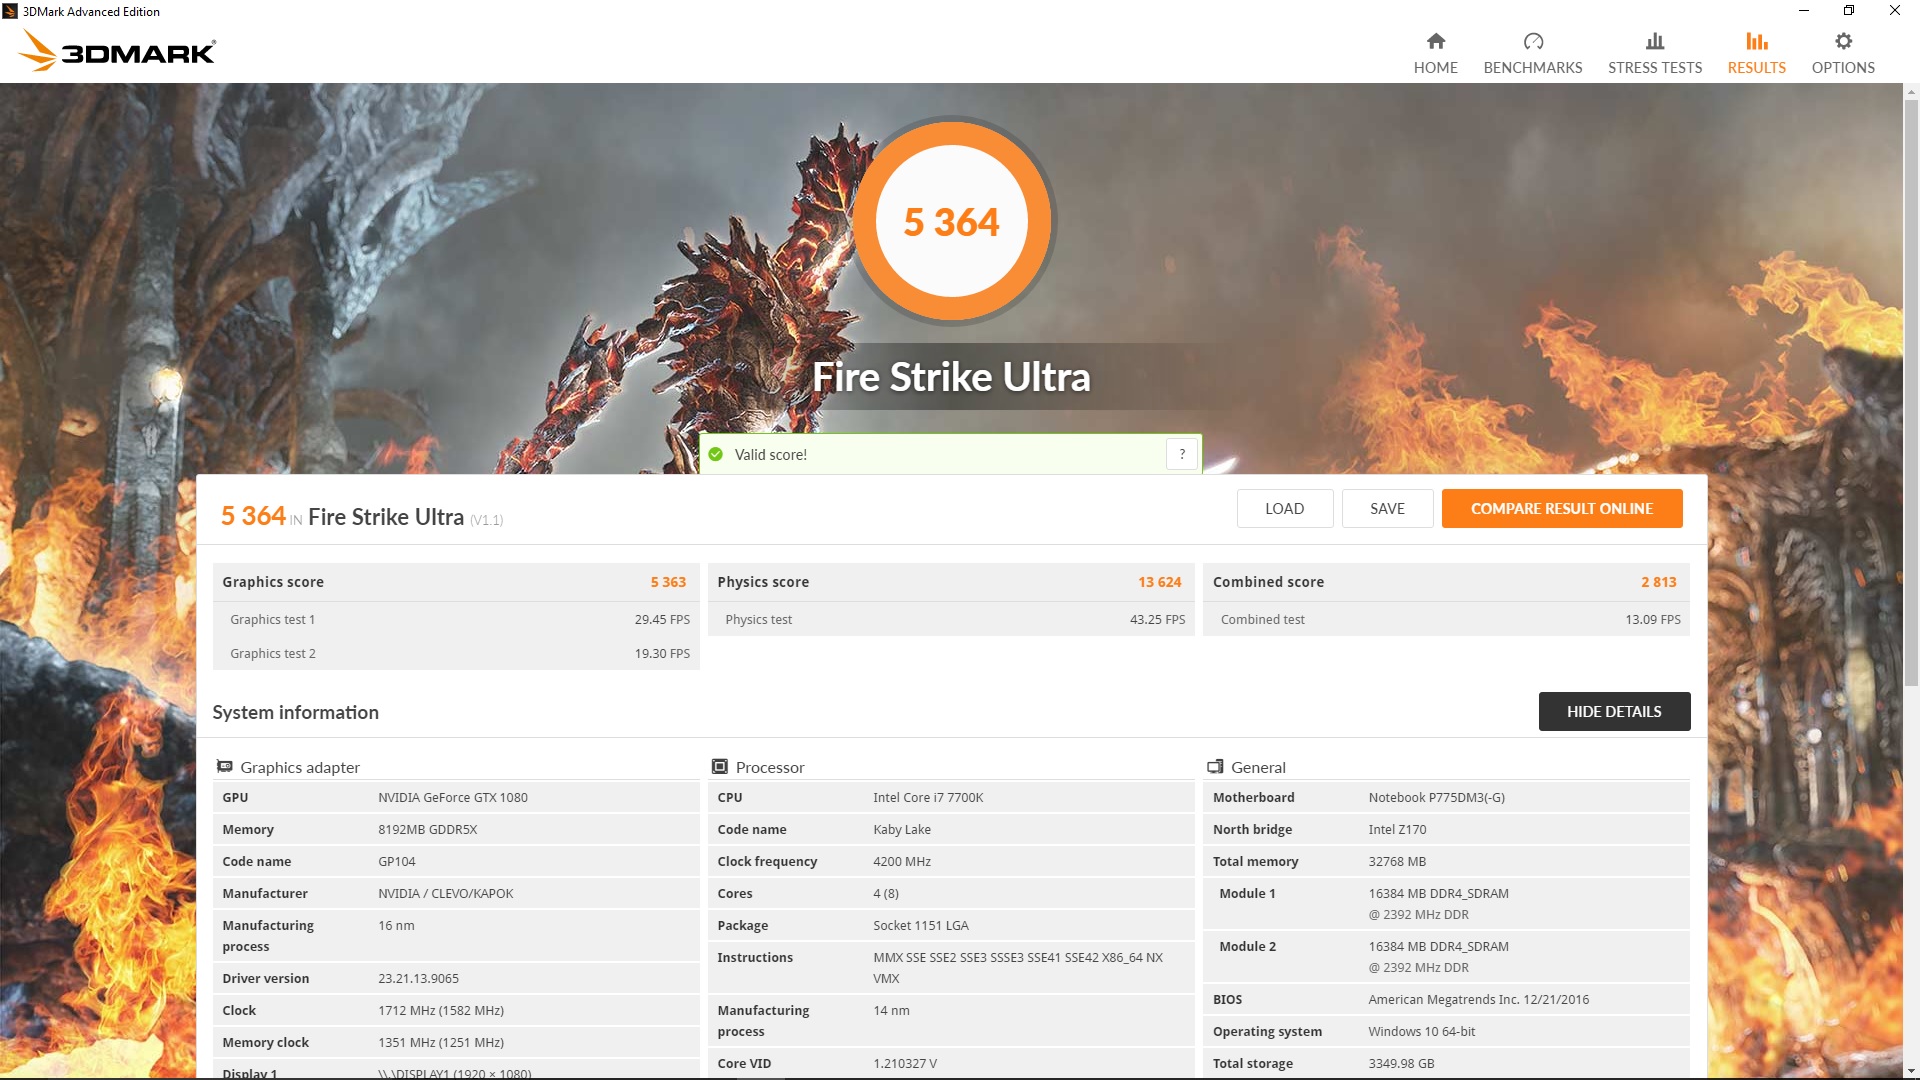Click manufacturer value NVIDIA / CLEVO/KAPOK
Image resolution: width=1920 pixels, height=1080 pixels.
(446, 893)
